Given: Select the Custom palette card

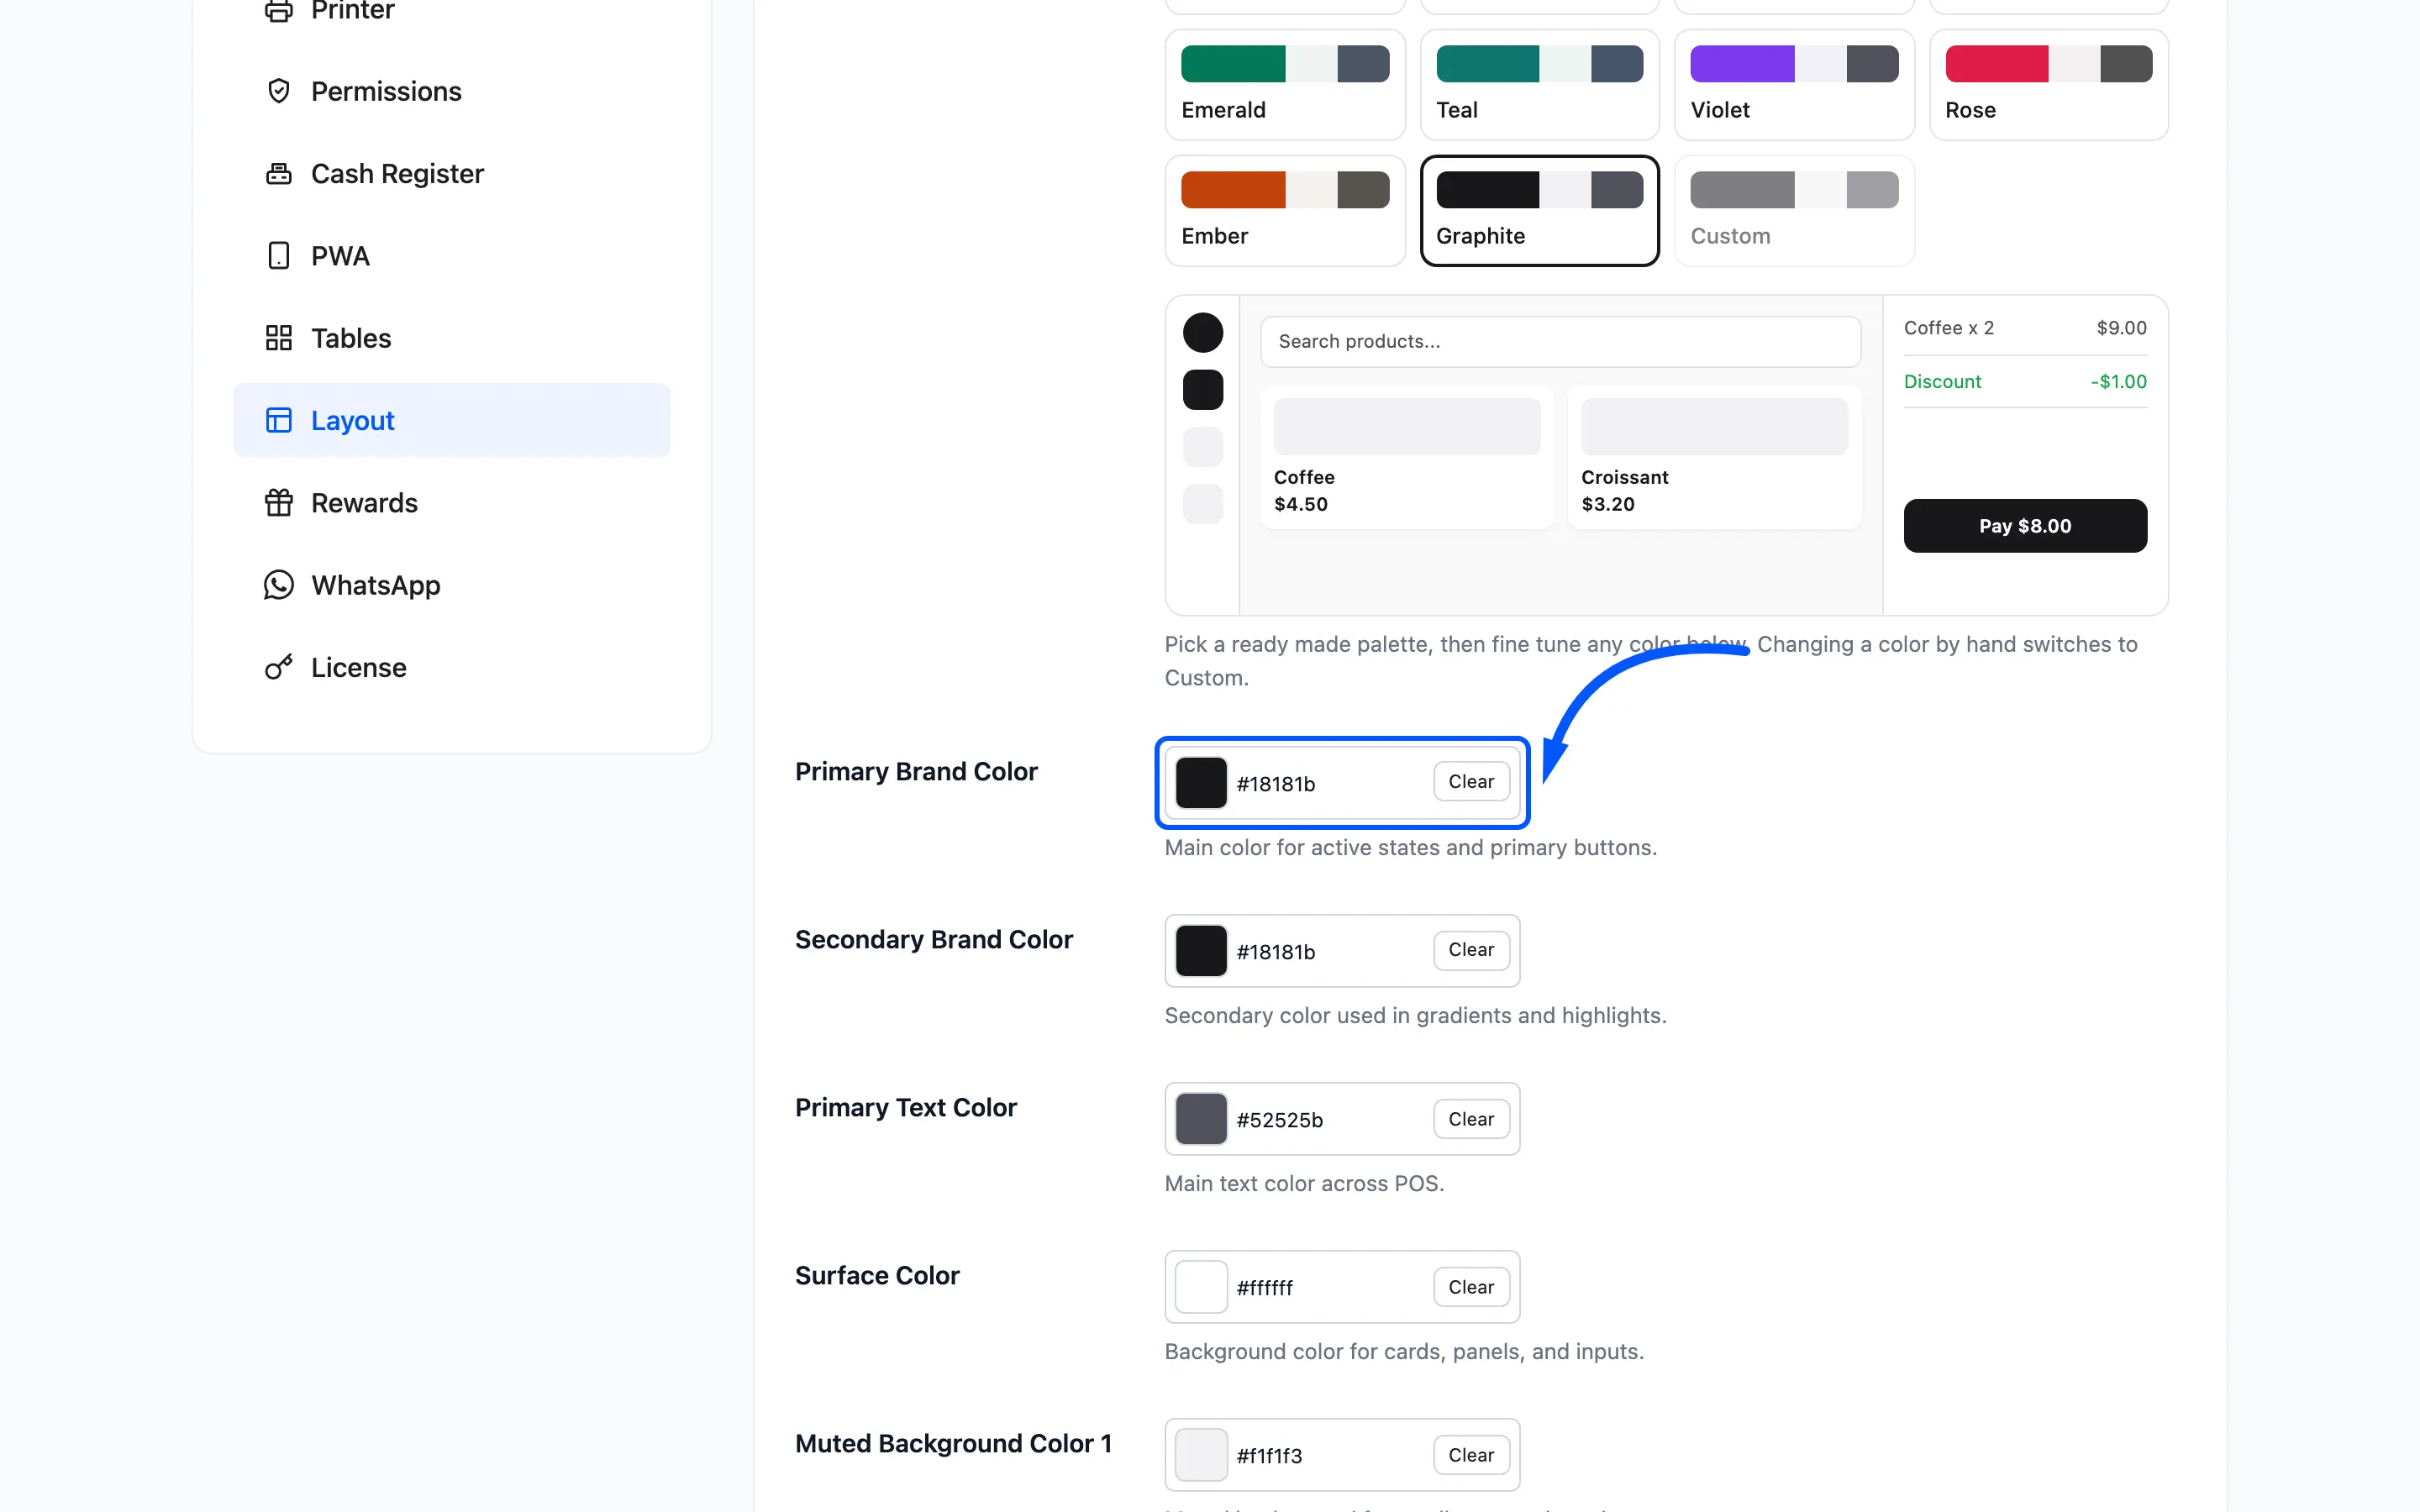Looking at the screenshot, I should pos(1794,211).
